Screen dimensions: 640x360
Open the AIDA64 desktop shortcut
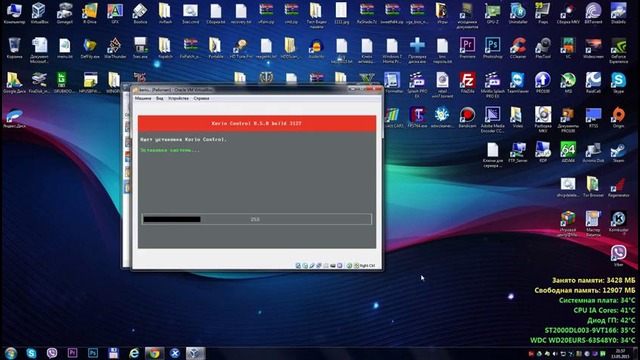(x=568, y=152)
